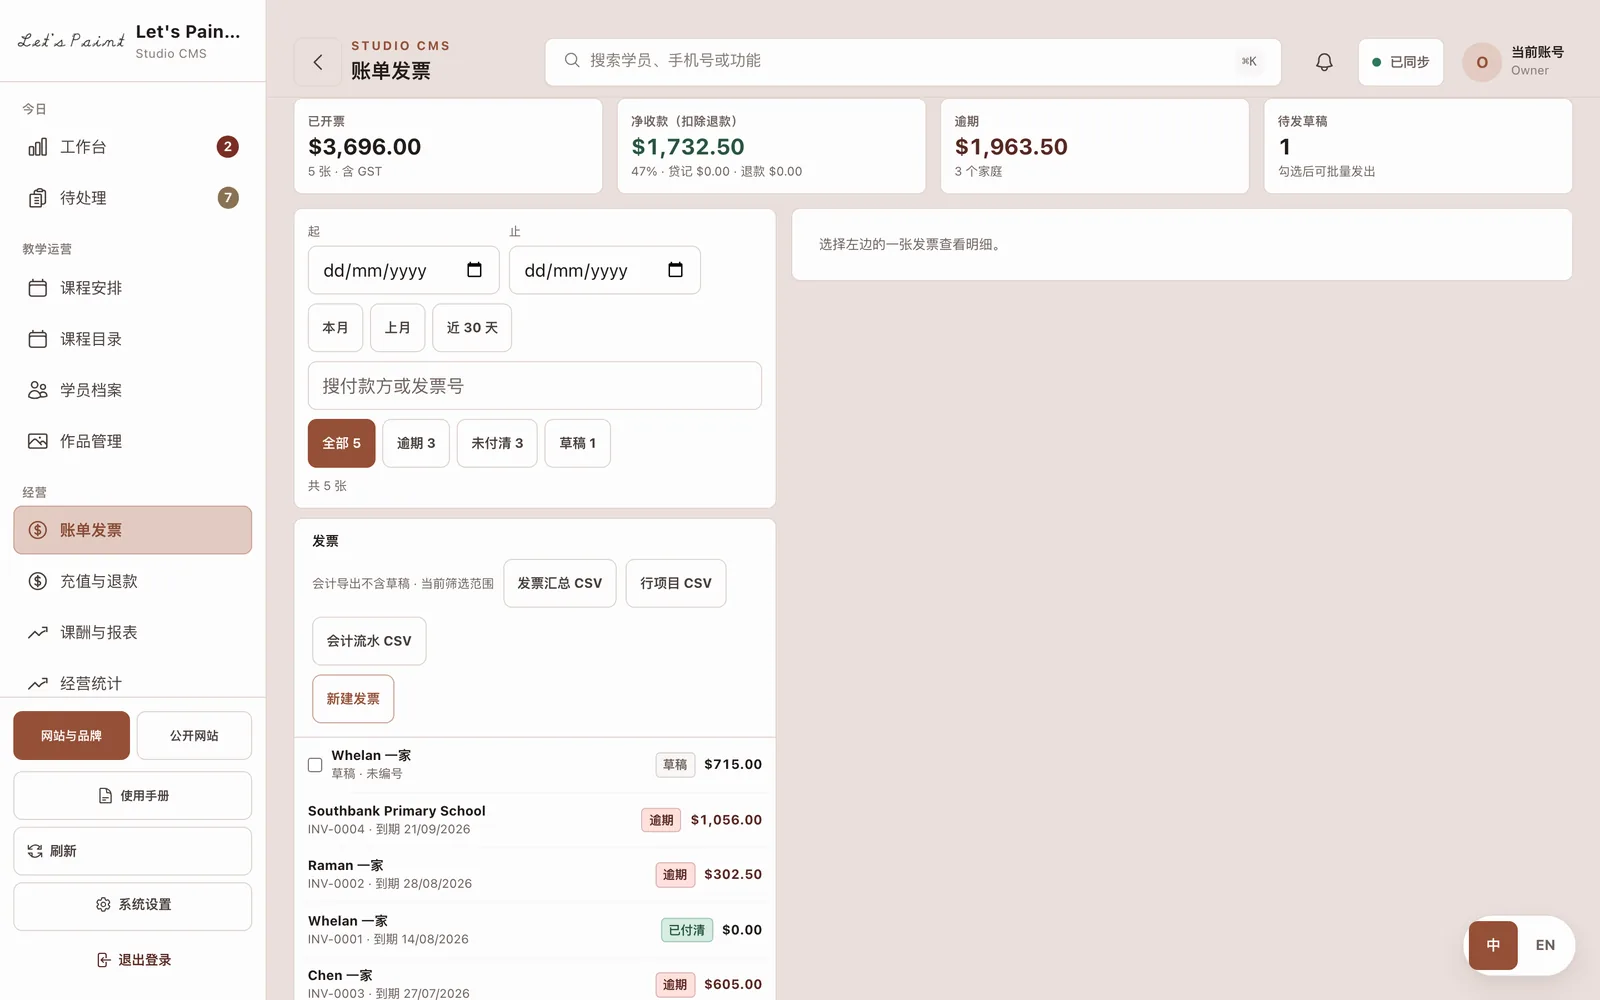Switch language to EN
Image resolution: width=1600 pixels, height=1000 pixels.
click(1545, 945)
